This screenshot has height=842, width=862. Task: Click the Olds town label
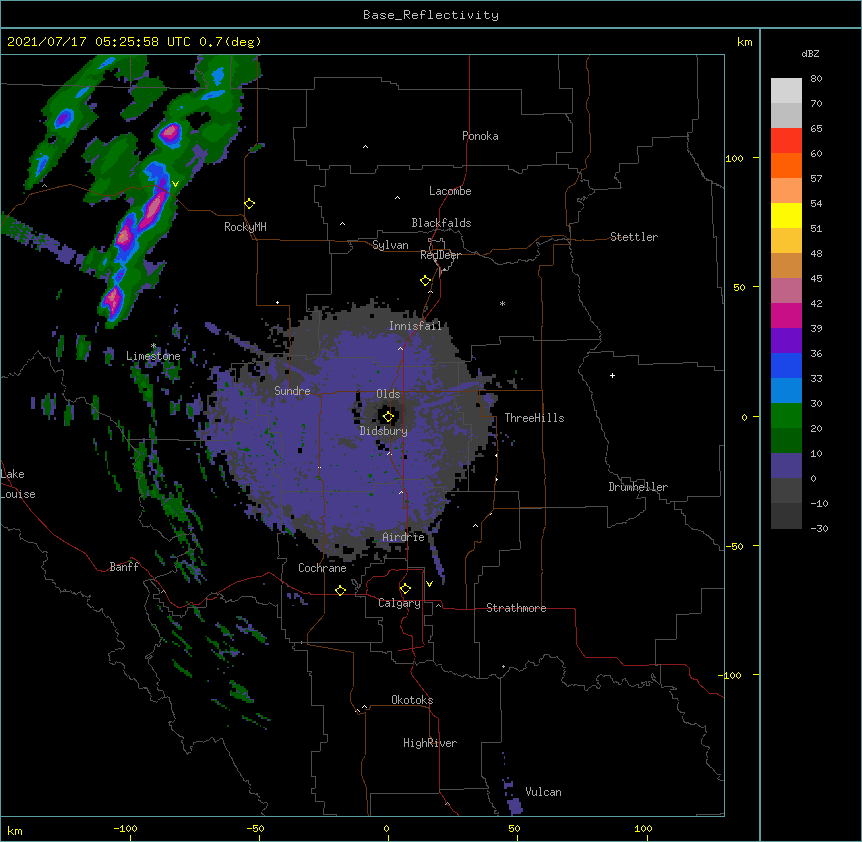[388, 394]
